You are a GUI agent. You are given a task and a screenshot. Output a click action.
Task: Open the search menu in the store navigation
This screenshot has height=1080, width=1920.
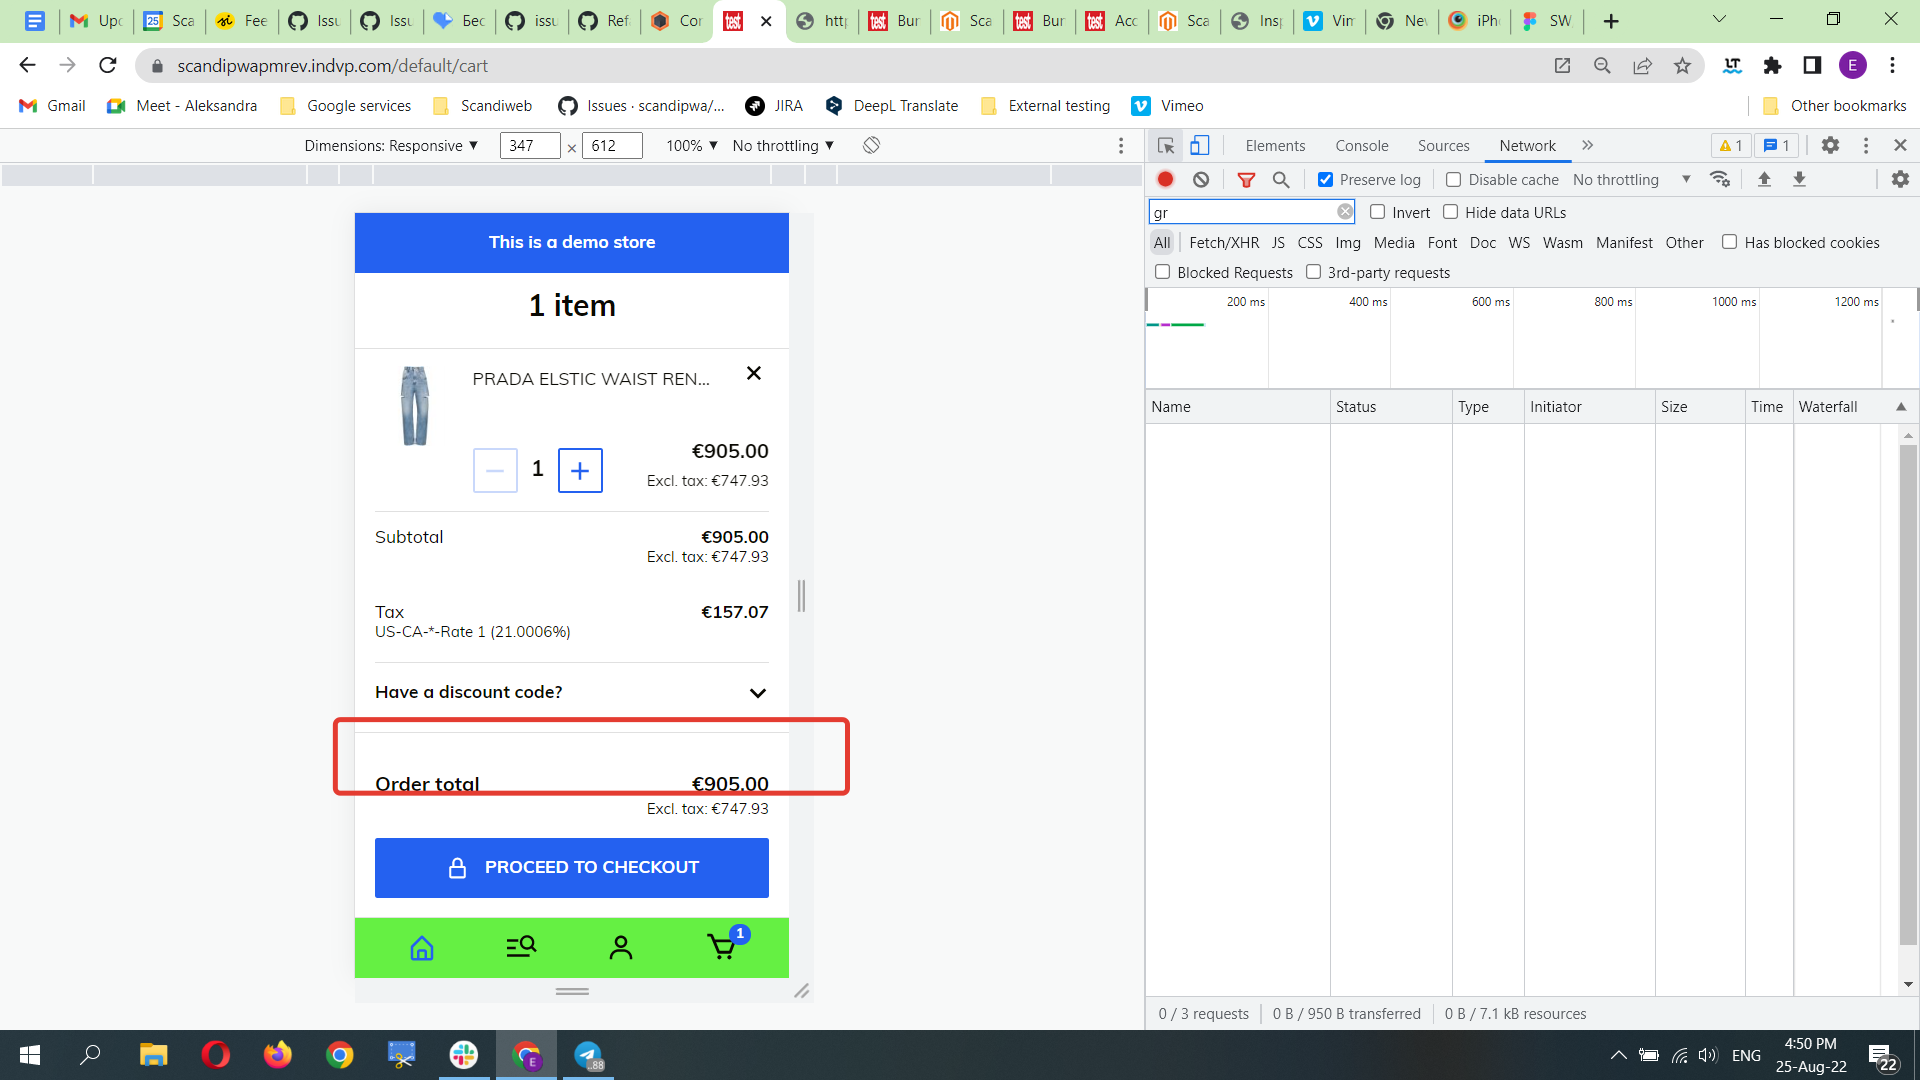point(521,947)
